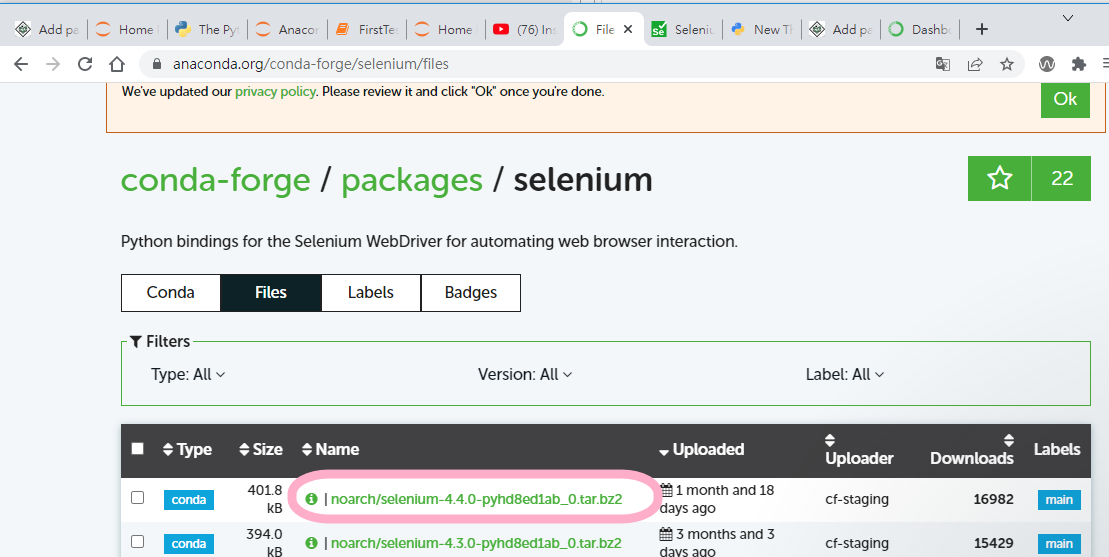
Task: Open a new browser tab
Action: pyautogui.click(x=981, y=29)
